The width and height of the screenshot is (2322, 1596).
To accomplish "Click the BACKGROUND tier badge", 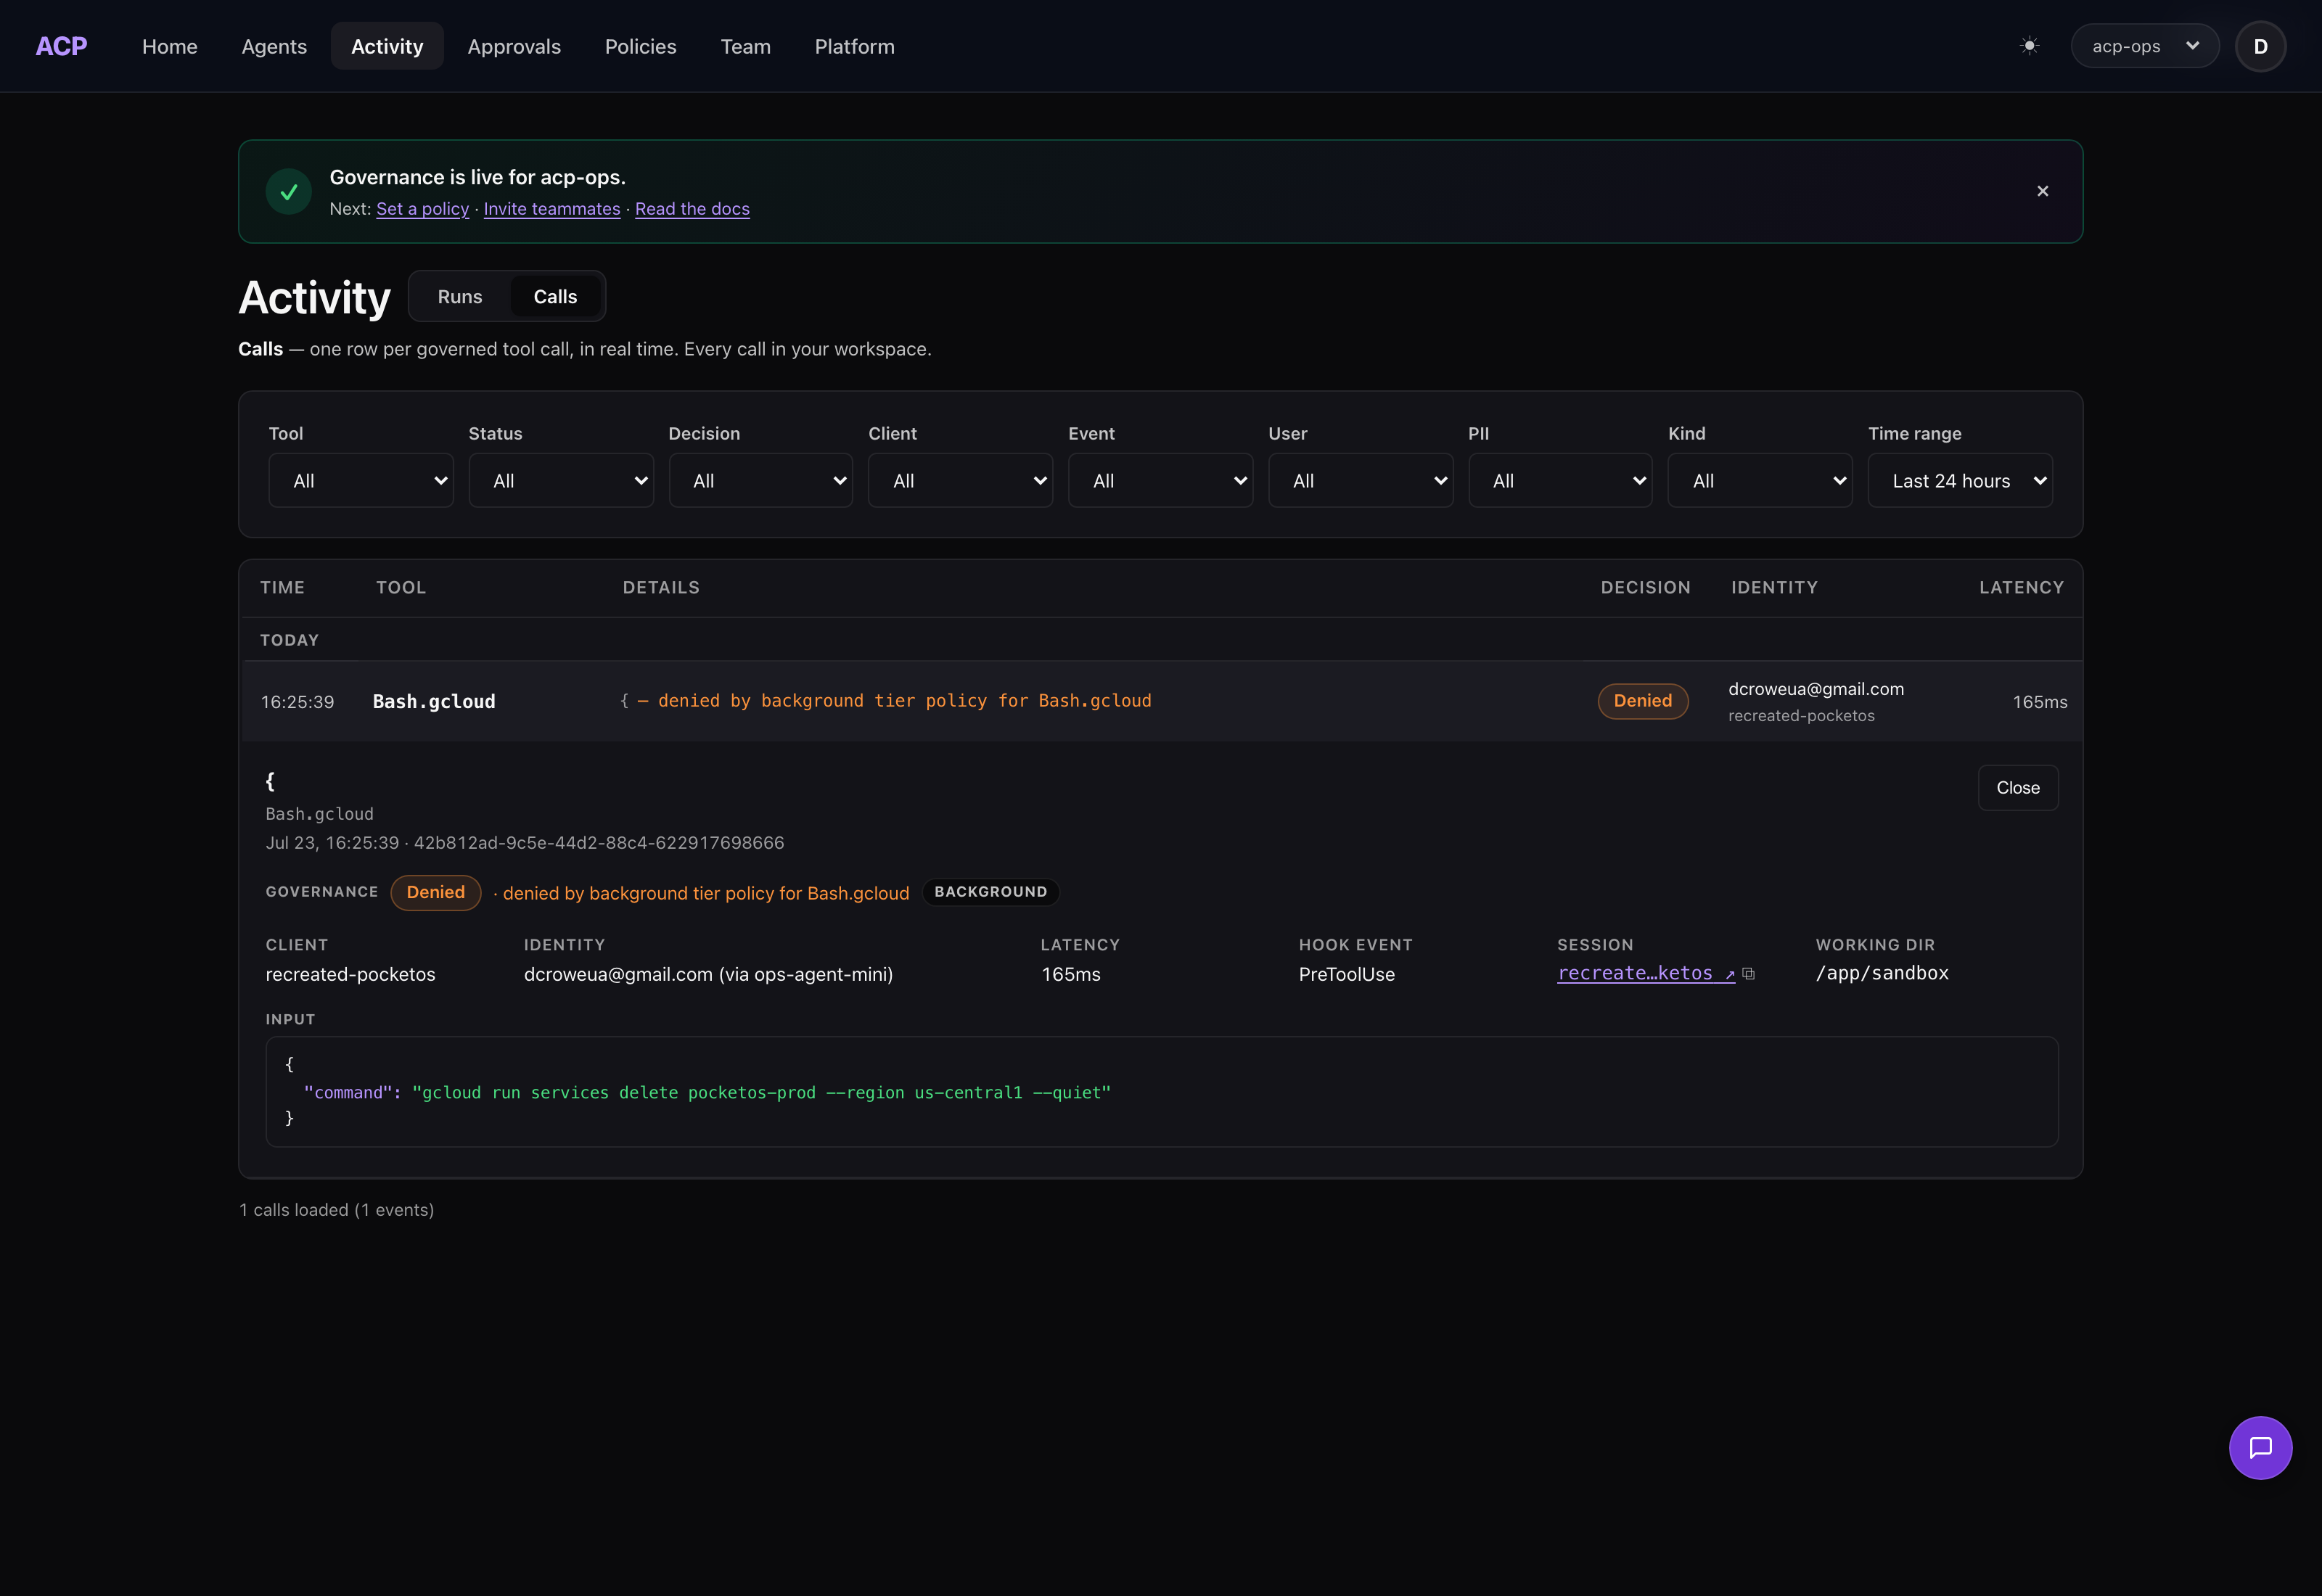I will pyautogui.click(x=991, y=892).
